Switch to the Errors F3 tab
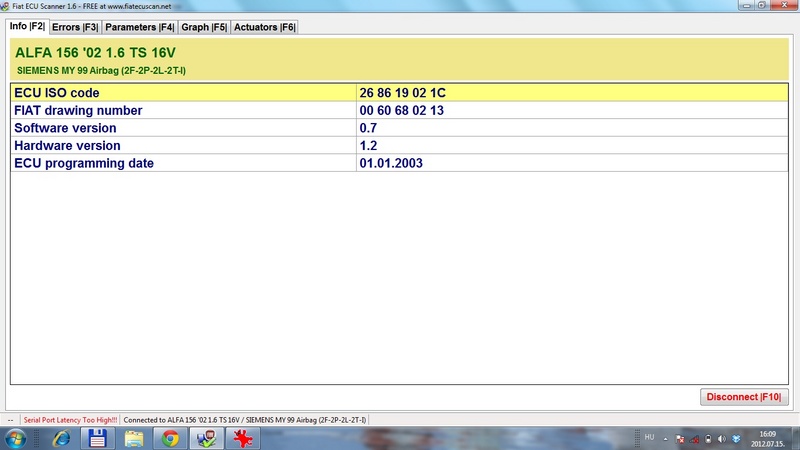Image resolution: width=800 pixels, height=450 pixels. tap(75, 27)
